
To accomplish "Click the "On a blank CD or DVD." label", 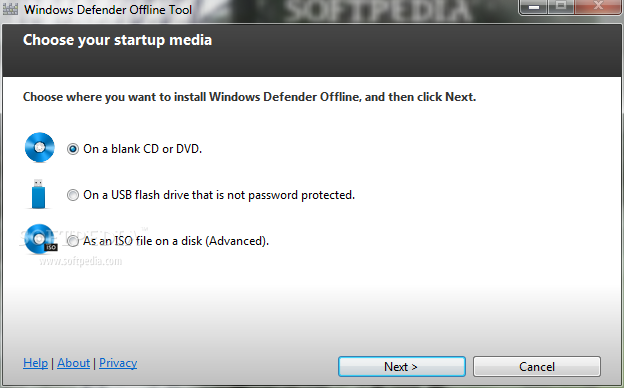I will tap(142, 149).
